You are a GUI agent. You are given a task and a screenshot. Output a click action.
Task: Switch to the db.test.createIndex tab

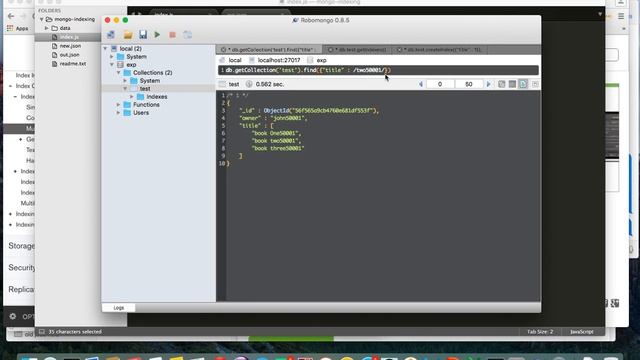pyautogui.click(x=439, y=50)
